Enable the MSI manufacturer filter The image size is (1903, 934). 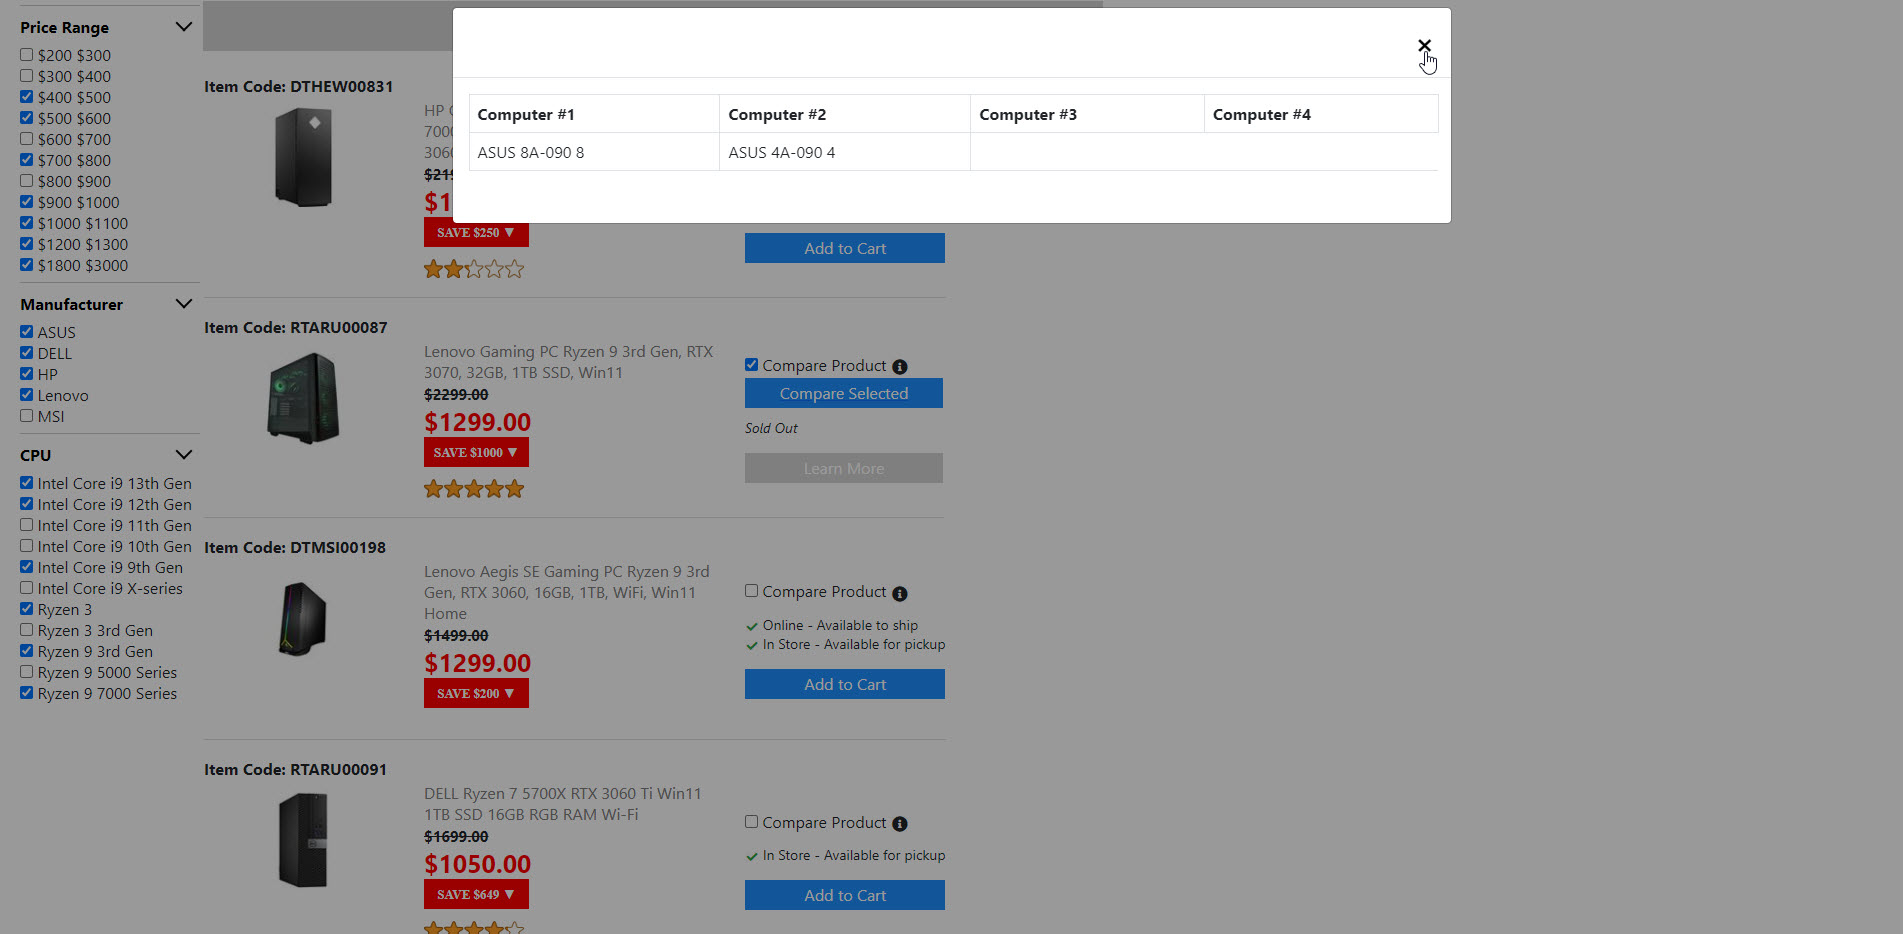(x=27, y=416)
